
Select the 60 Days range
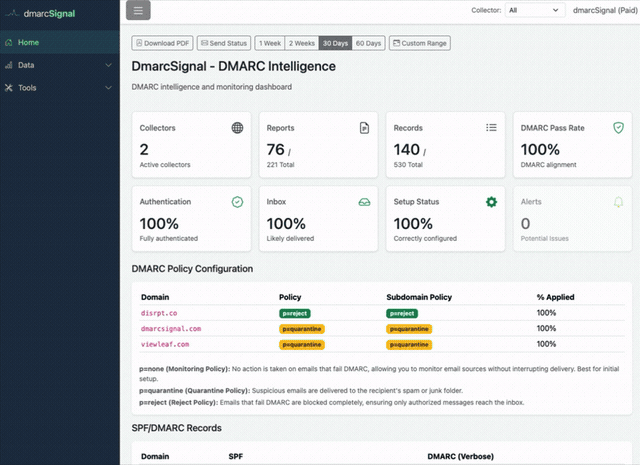(x=368, y=43)
